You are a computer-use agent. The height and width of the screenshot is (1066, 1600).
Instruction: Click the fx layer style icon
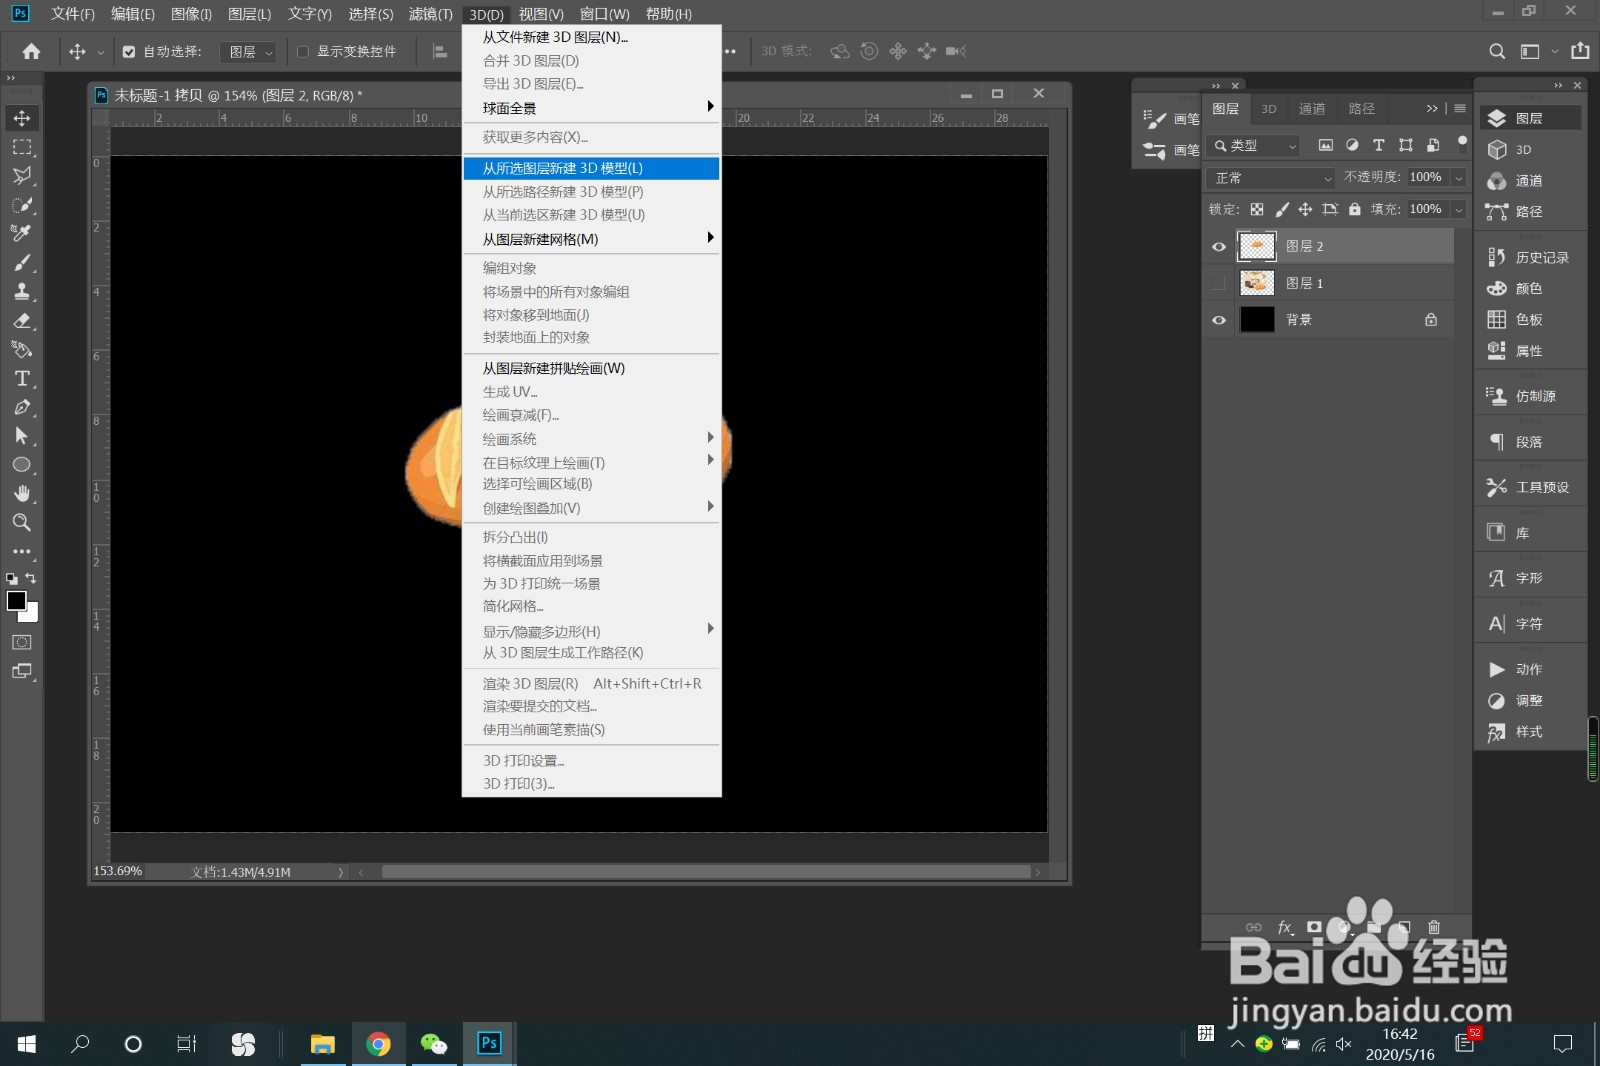pos(1285,927)
